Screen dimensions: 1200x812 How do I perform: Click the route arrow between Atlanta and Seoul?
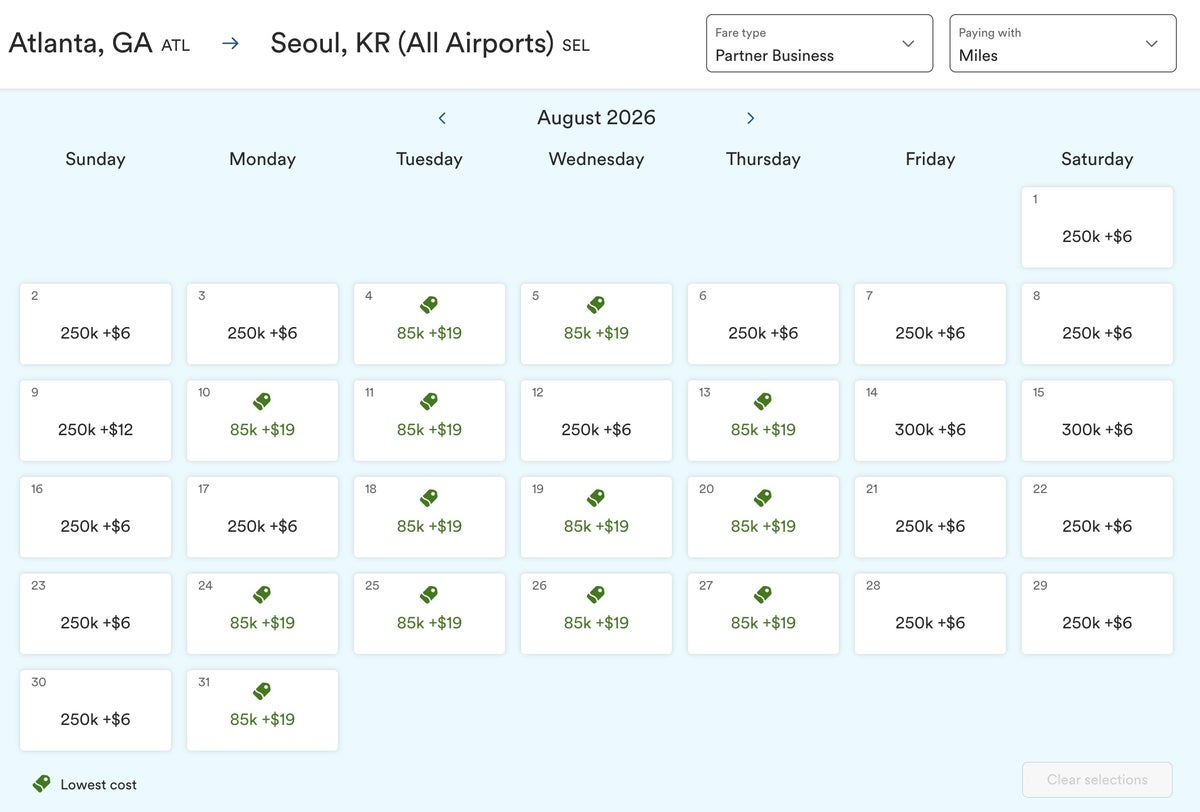[x=230, y=44]
